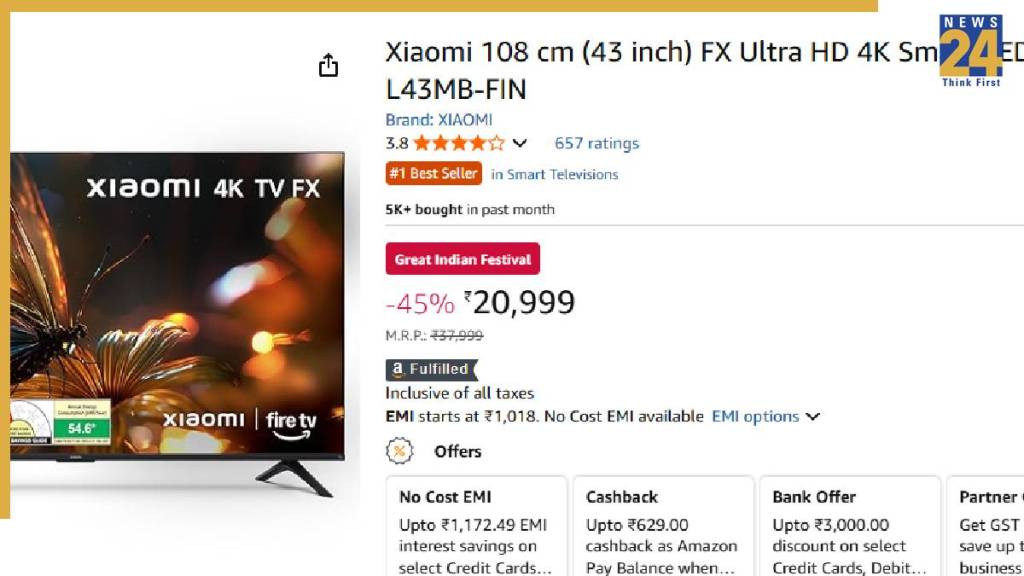Click the Xiaomi TV product image

(x=180, y=310)
